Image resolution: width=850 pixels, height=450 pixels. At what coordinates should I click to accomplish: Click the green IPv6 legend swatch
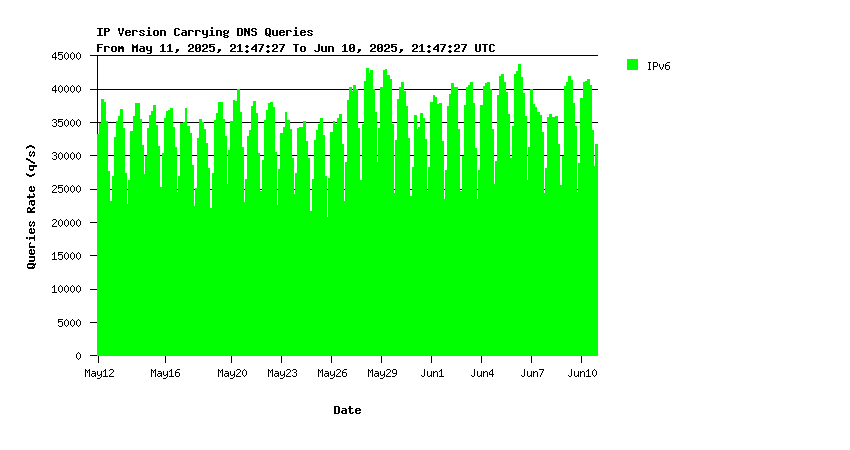click(x=632, y=65)
